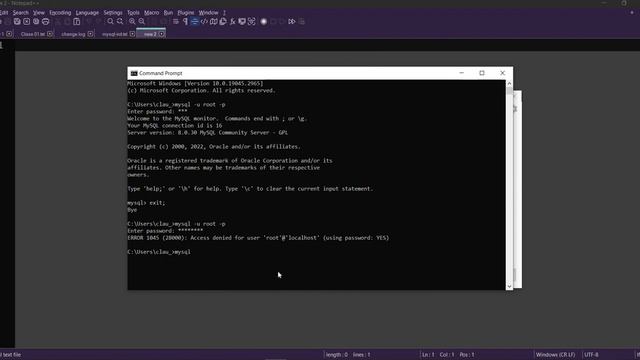Viewport: 640px width, 360px height.
Task: Run macro multiple times fast-forward icon
Action: [x=292, y=22]
